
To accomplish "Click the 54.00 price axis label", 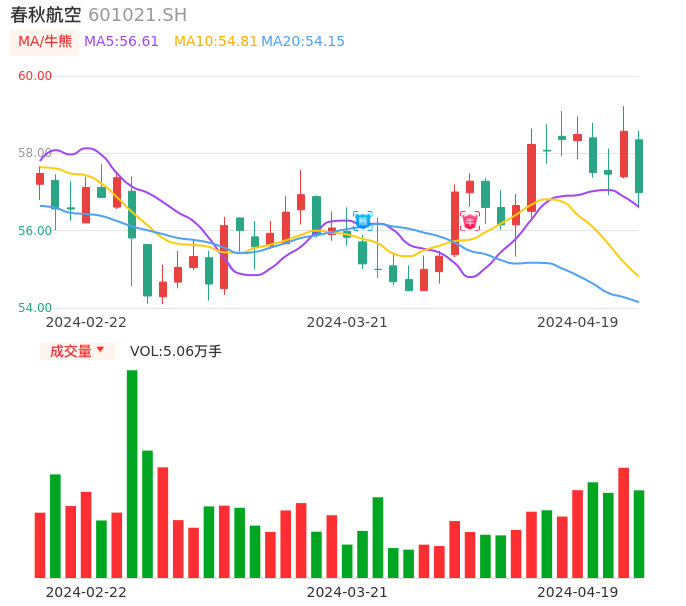I will coord(35,308).
